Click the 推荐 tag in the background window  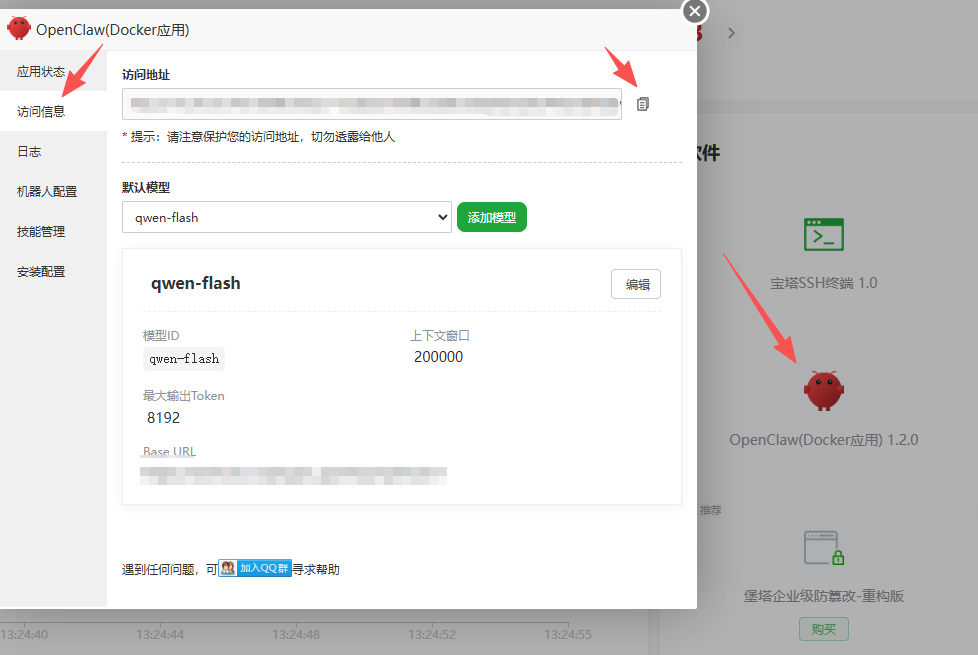click(x=710, y=510)
